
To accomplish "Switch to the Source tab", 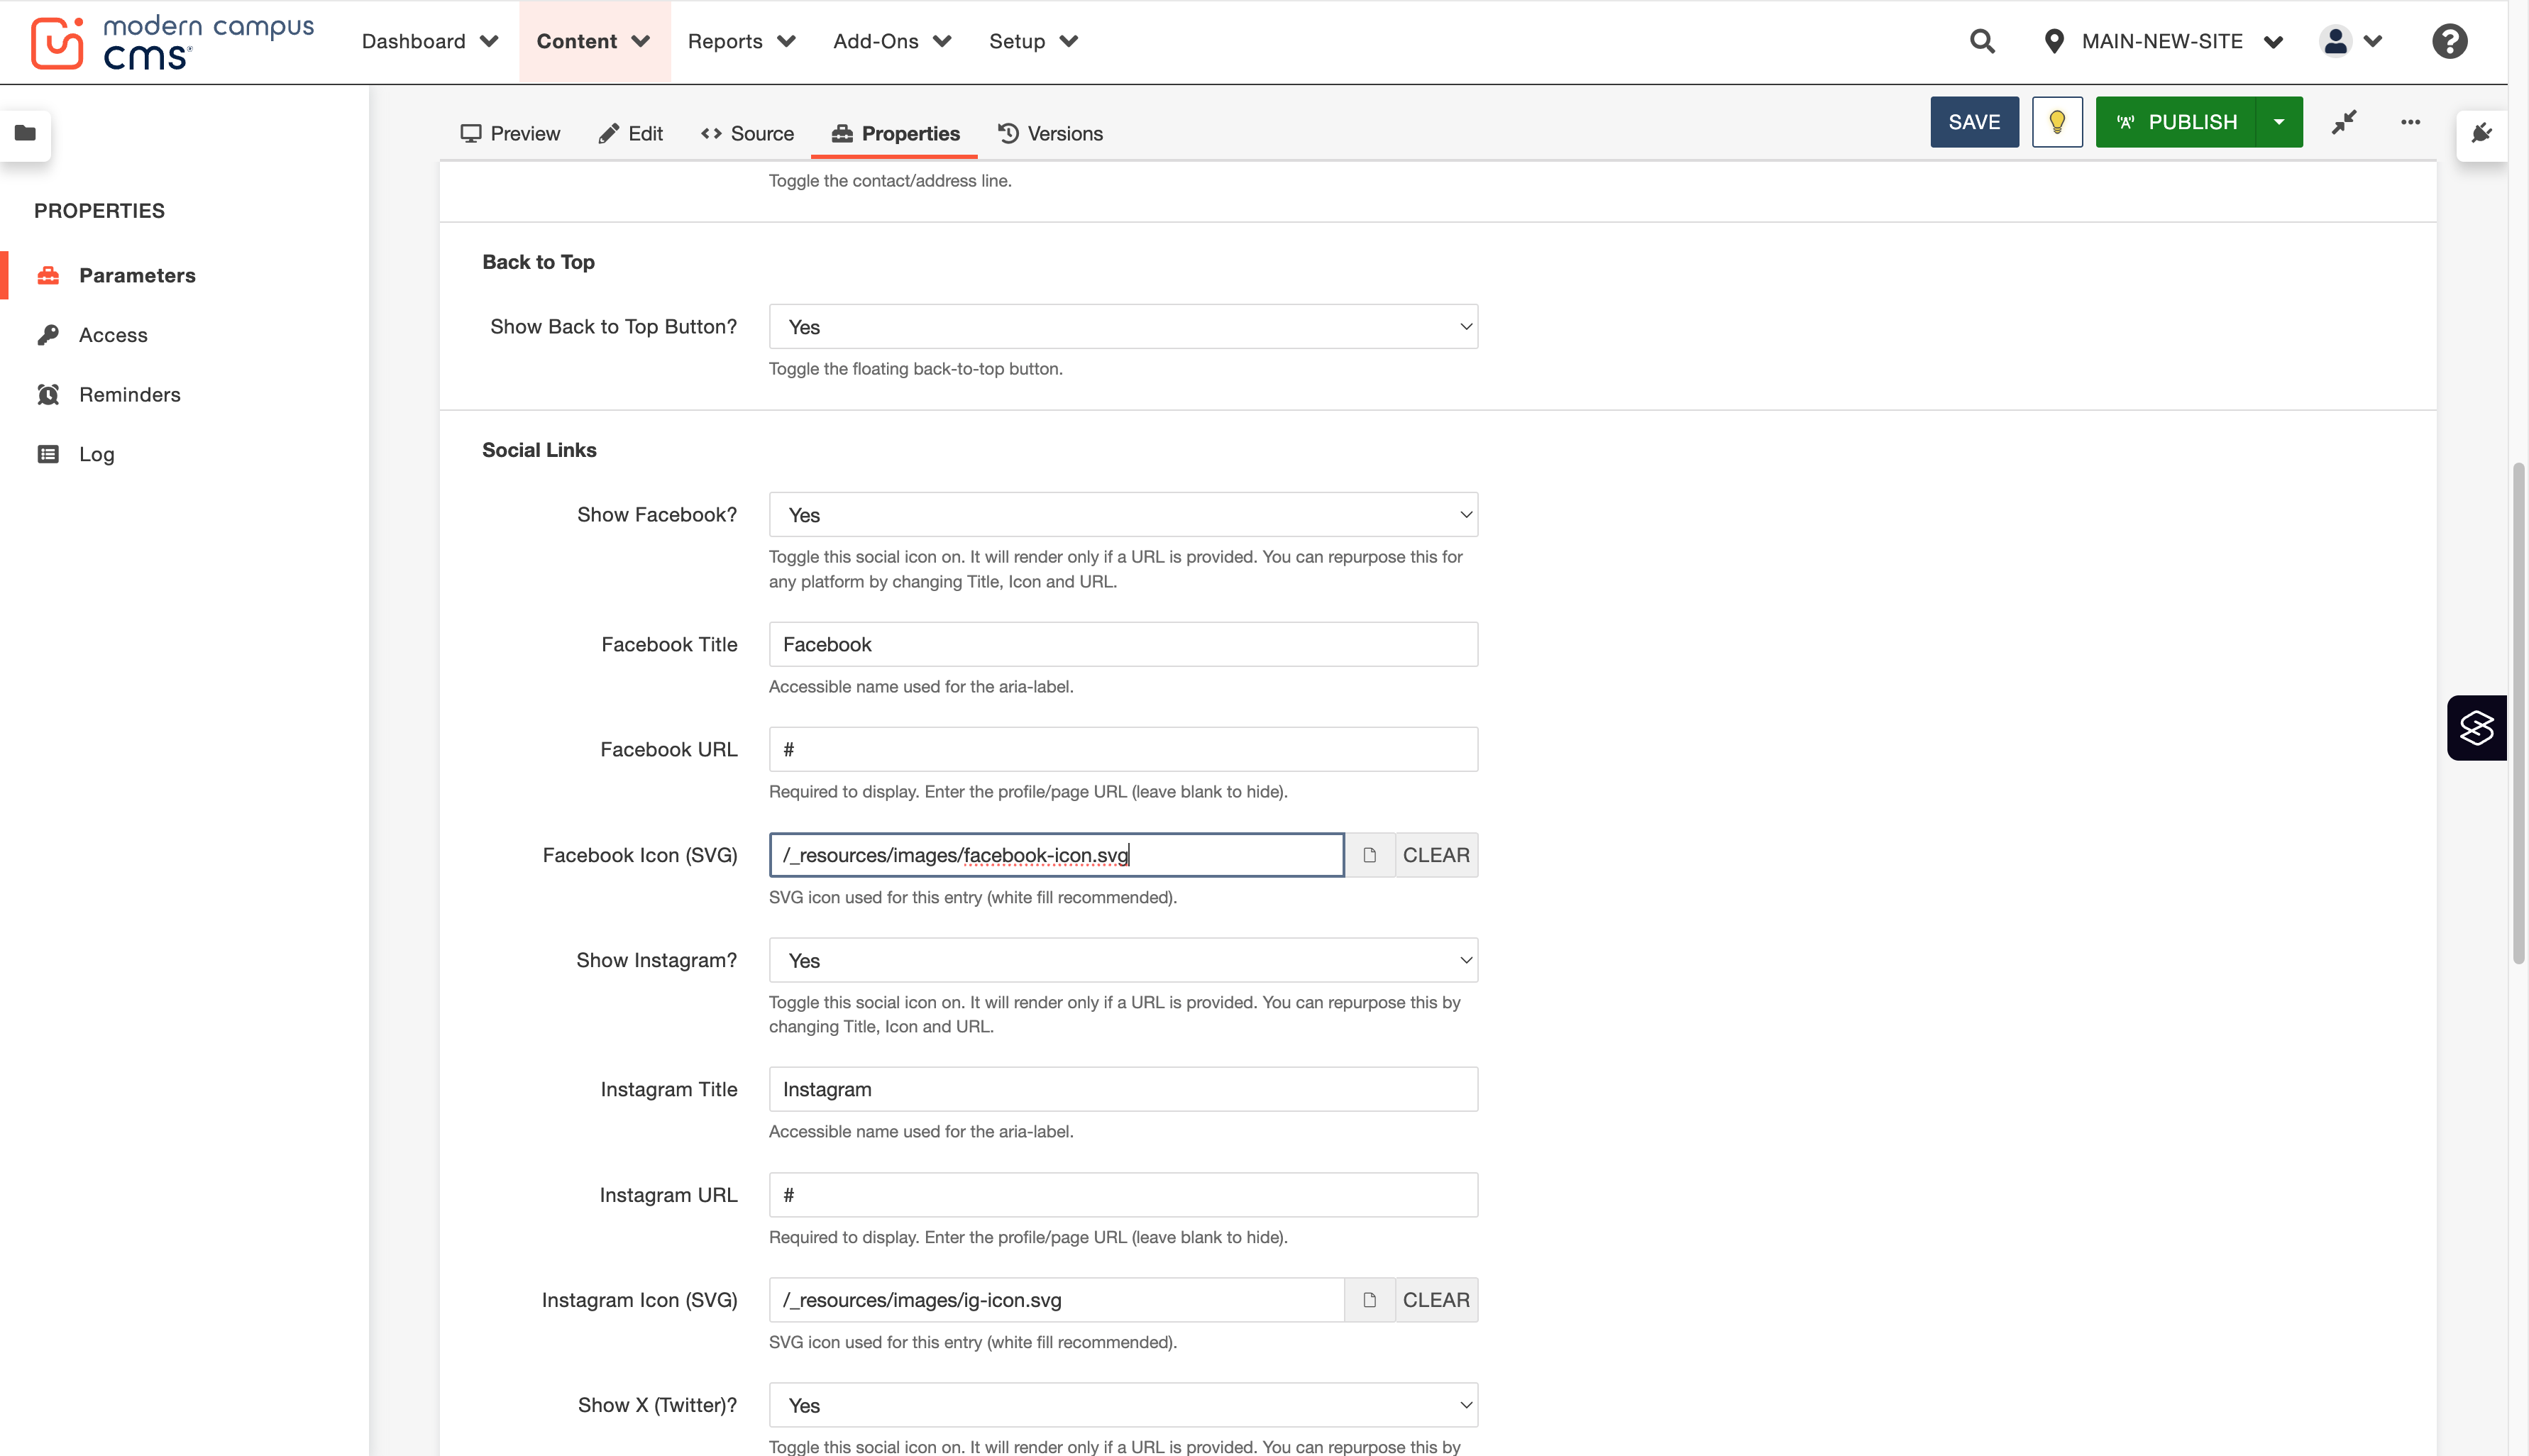I will (747, 133).
